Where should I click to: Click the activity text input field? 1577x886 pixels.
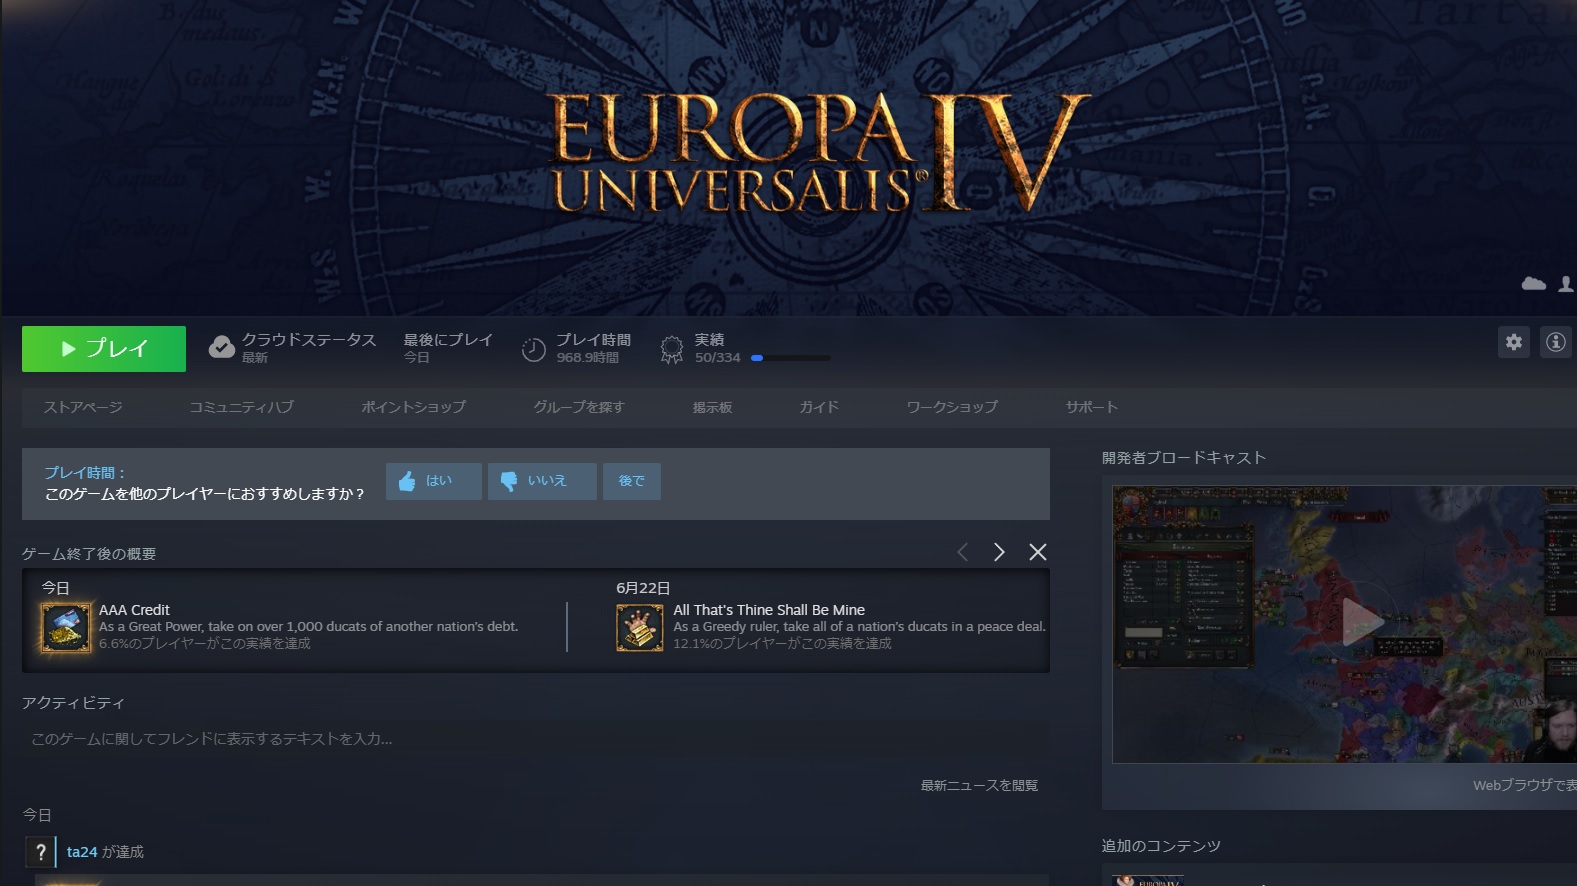pyautogui.click(x=536, y=739)
